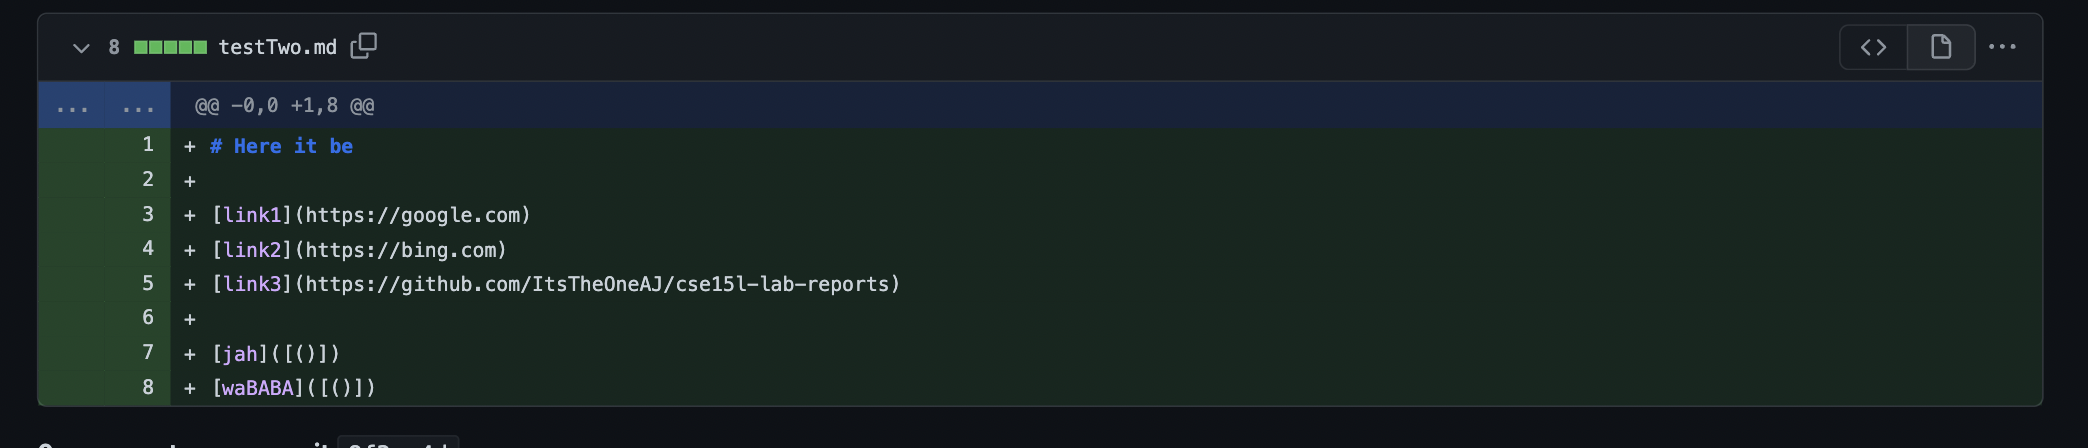Image resolution: width=2088 pixels, height=448 pixels.
Task: Select line number 8 in the diff
Action: [148, 387]
